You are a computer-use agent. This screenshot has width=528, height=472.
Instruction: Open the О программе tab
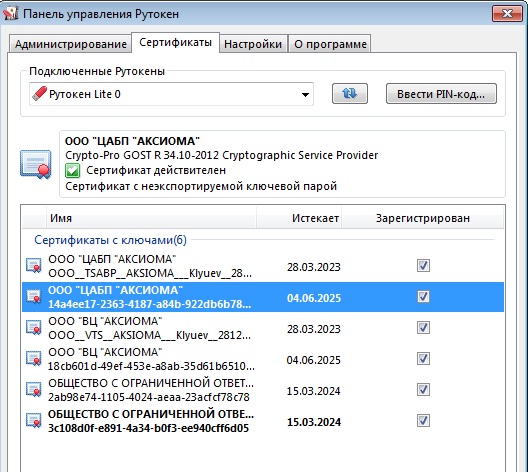[x=330, y=44]
